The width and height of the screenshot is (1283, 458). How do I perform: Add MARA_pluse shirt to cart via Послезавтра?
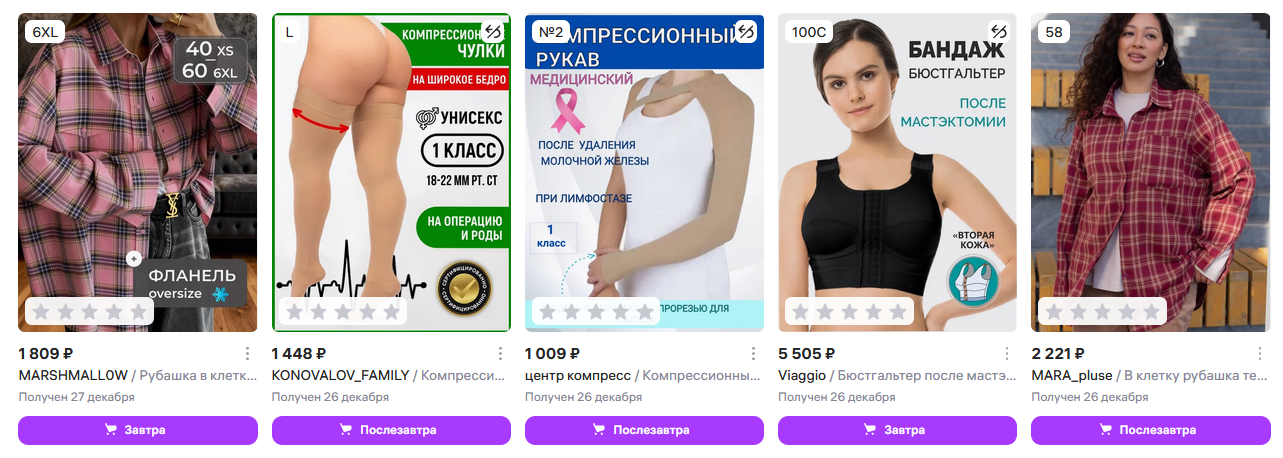[1150, 430]
